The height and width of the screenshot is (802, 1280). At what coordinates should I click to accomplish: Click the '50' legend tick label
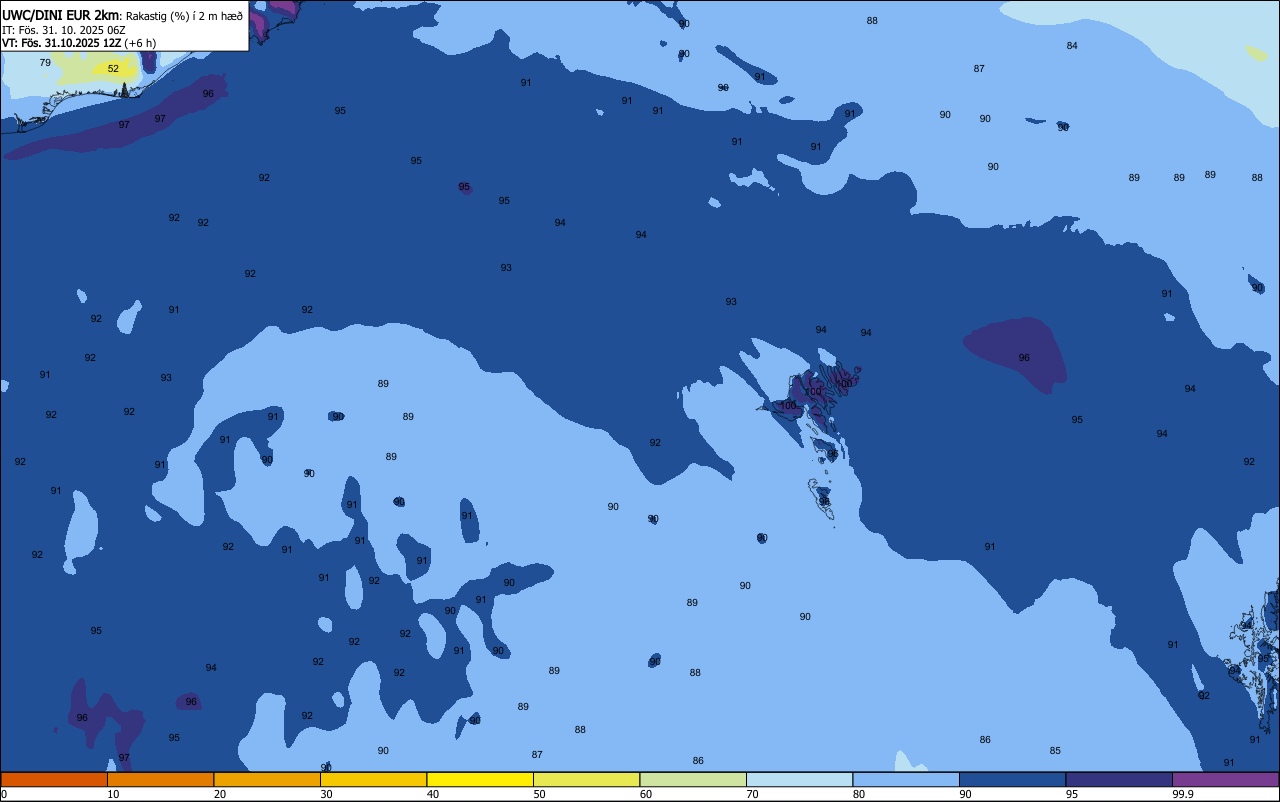(539, 794)
